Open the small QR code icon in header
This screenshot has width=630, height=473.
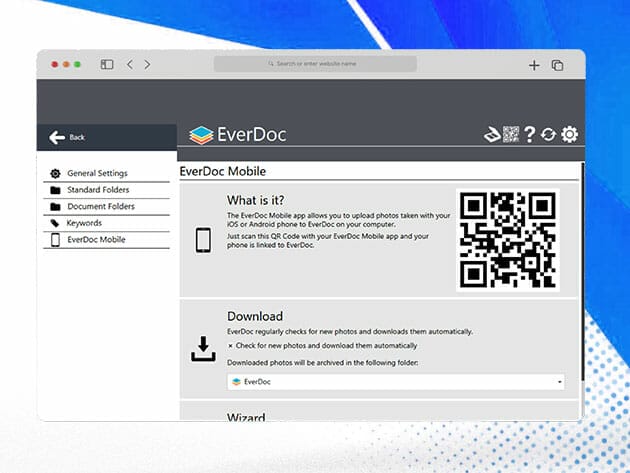[x=511, y=135]
